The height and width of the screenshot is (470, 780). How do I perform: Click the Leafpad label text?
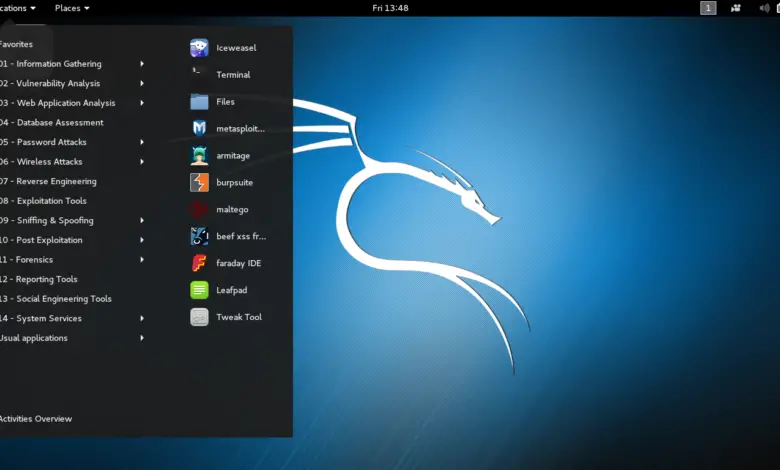(x=231, y=290)
